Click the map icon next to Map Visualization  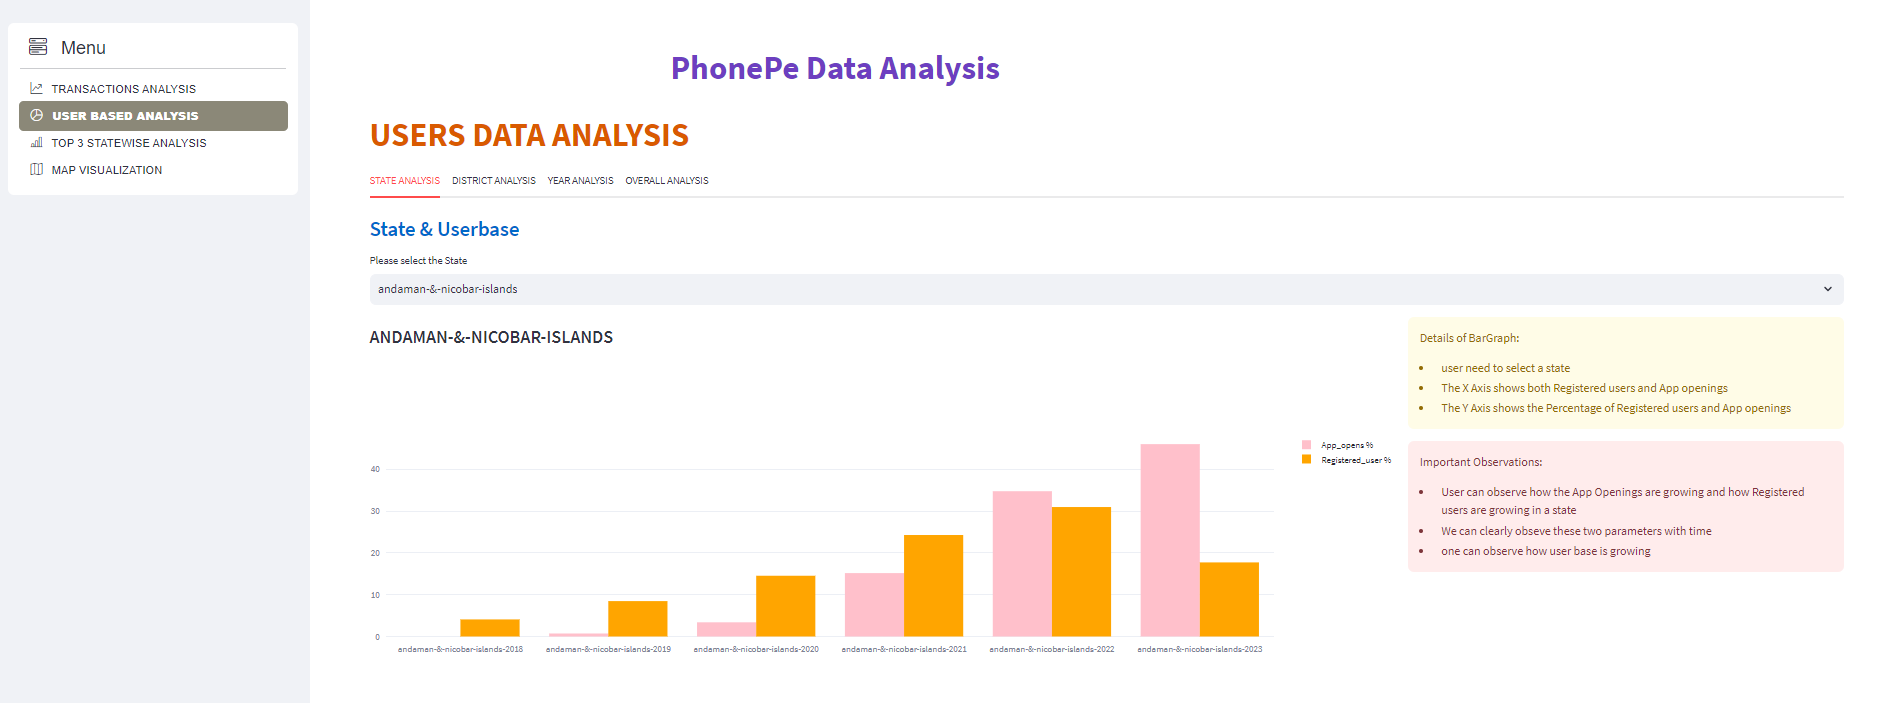(x=36, y=169)
